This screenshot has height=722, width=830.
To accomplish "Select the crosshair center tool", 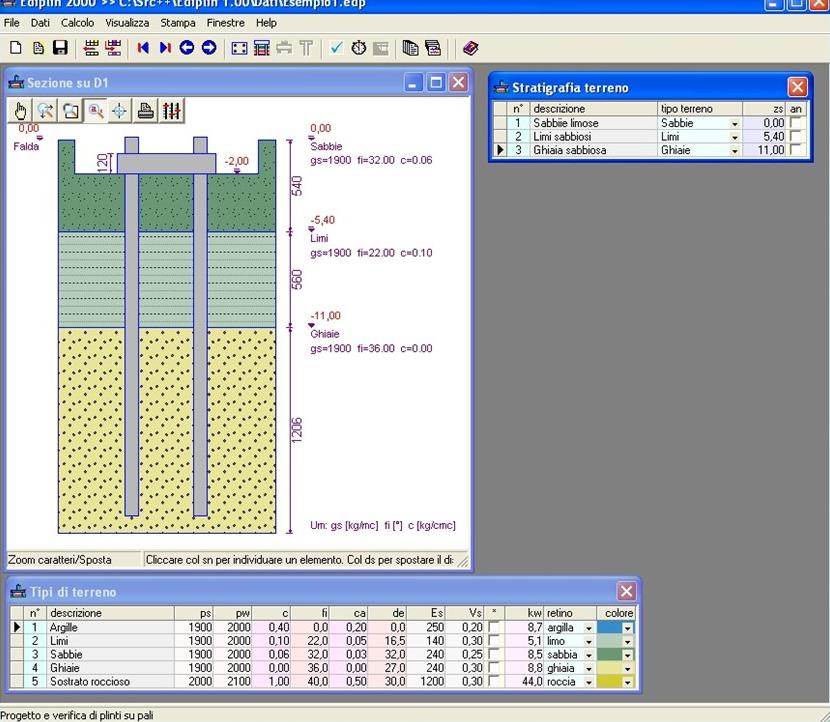I will [119, 111].
